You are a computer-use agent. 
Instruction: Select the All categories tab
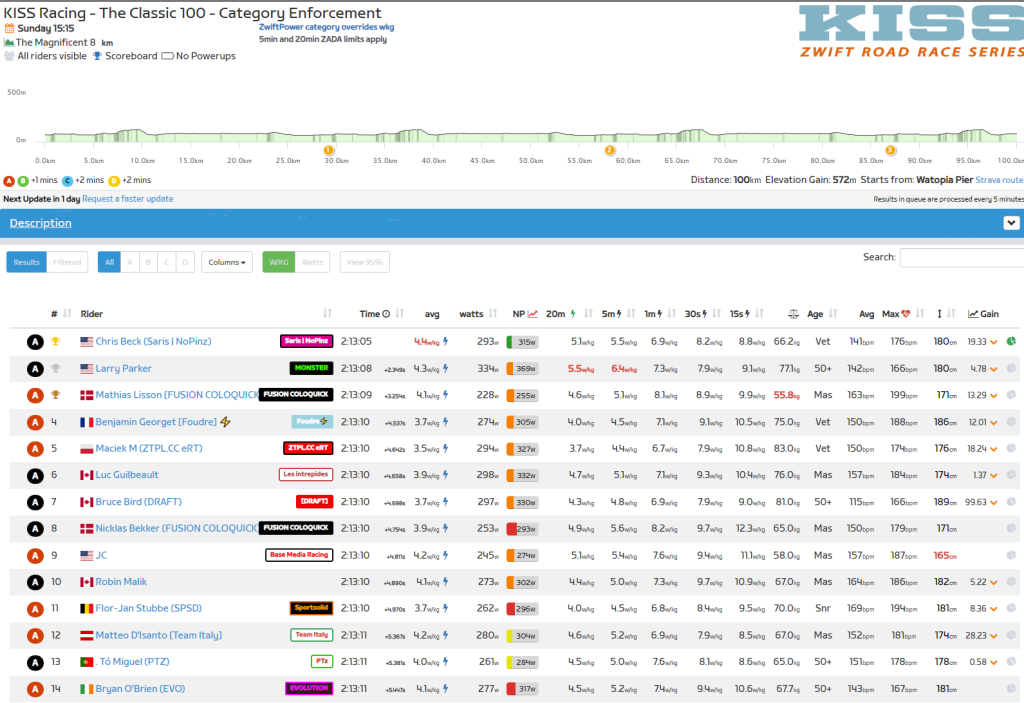point(109,262)
